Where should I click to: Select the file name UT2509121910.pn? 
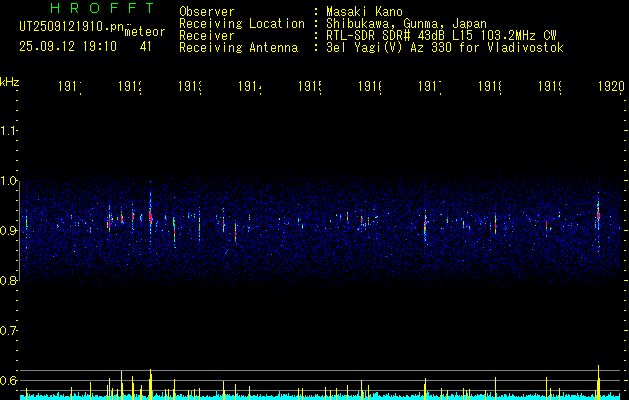click(x=72, y=26)
